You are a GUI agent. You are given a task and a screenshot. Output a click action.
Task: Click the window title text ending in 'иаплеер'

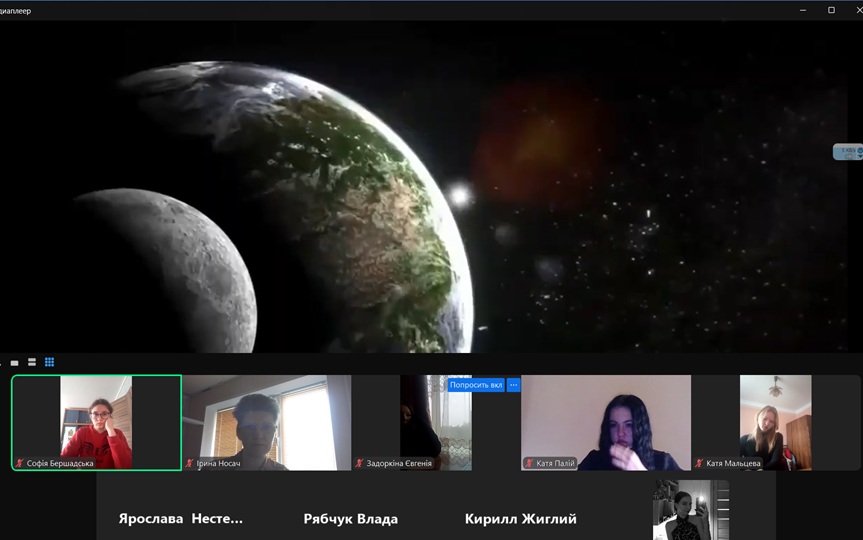click(15, 11)
